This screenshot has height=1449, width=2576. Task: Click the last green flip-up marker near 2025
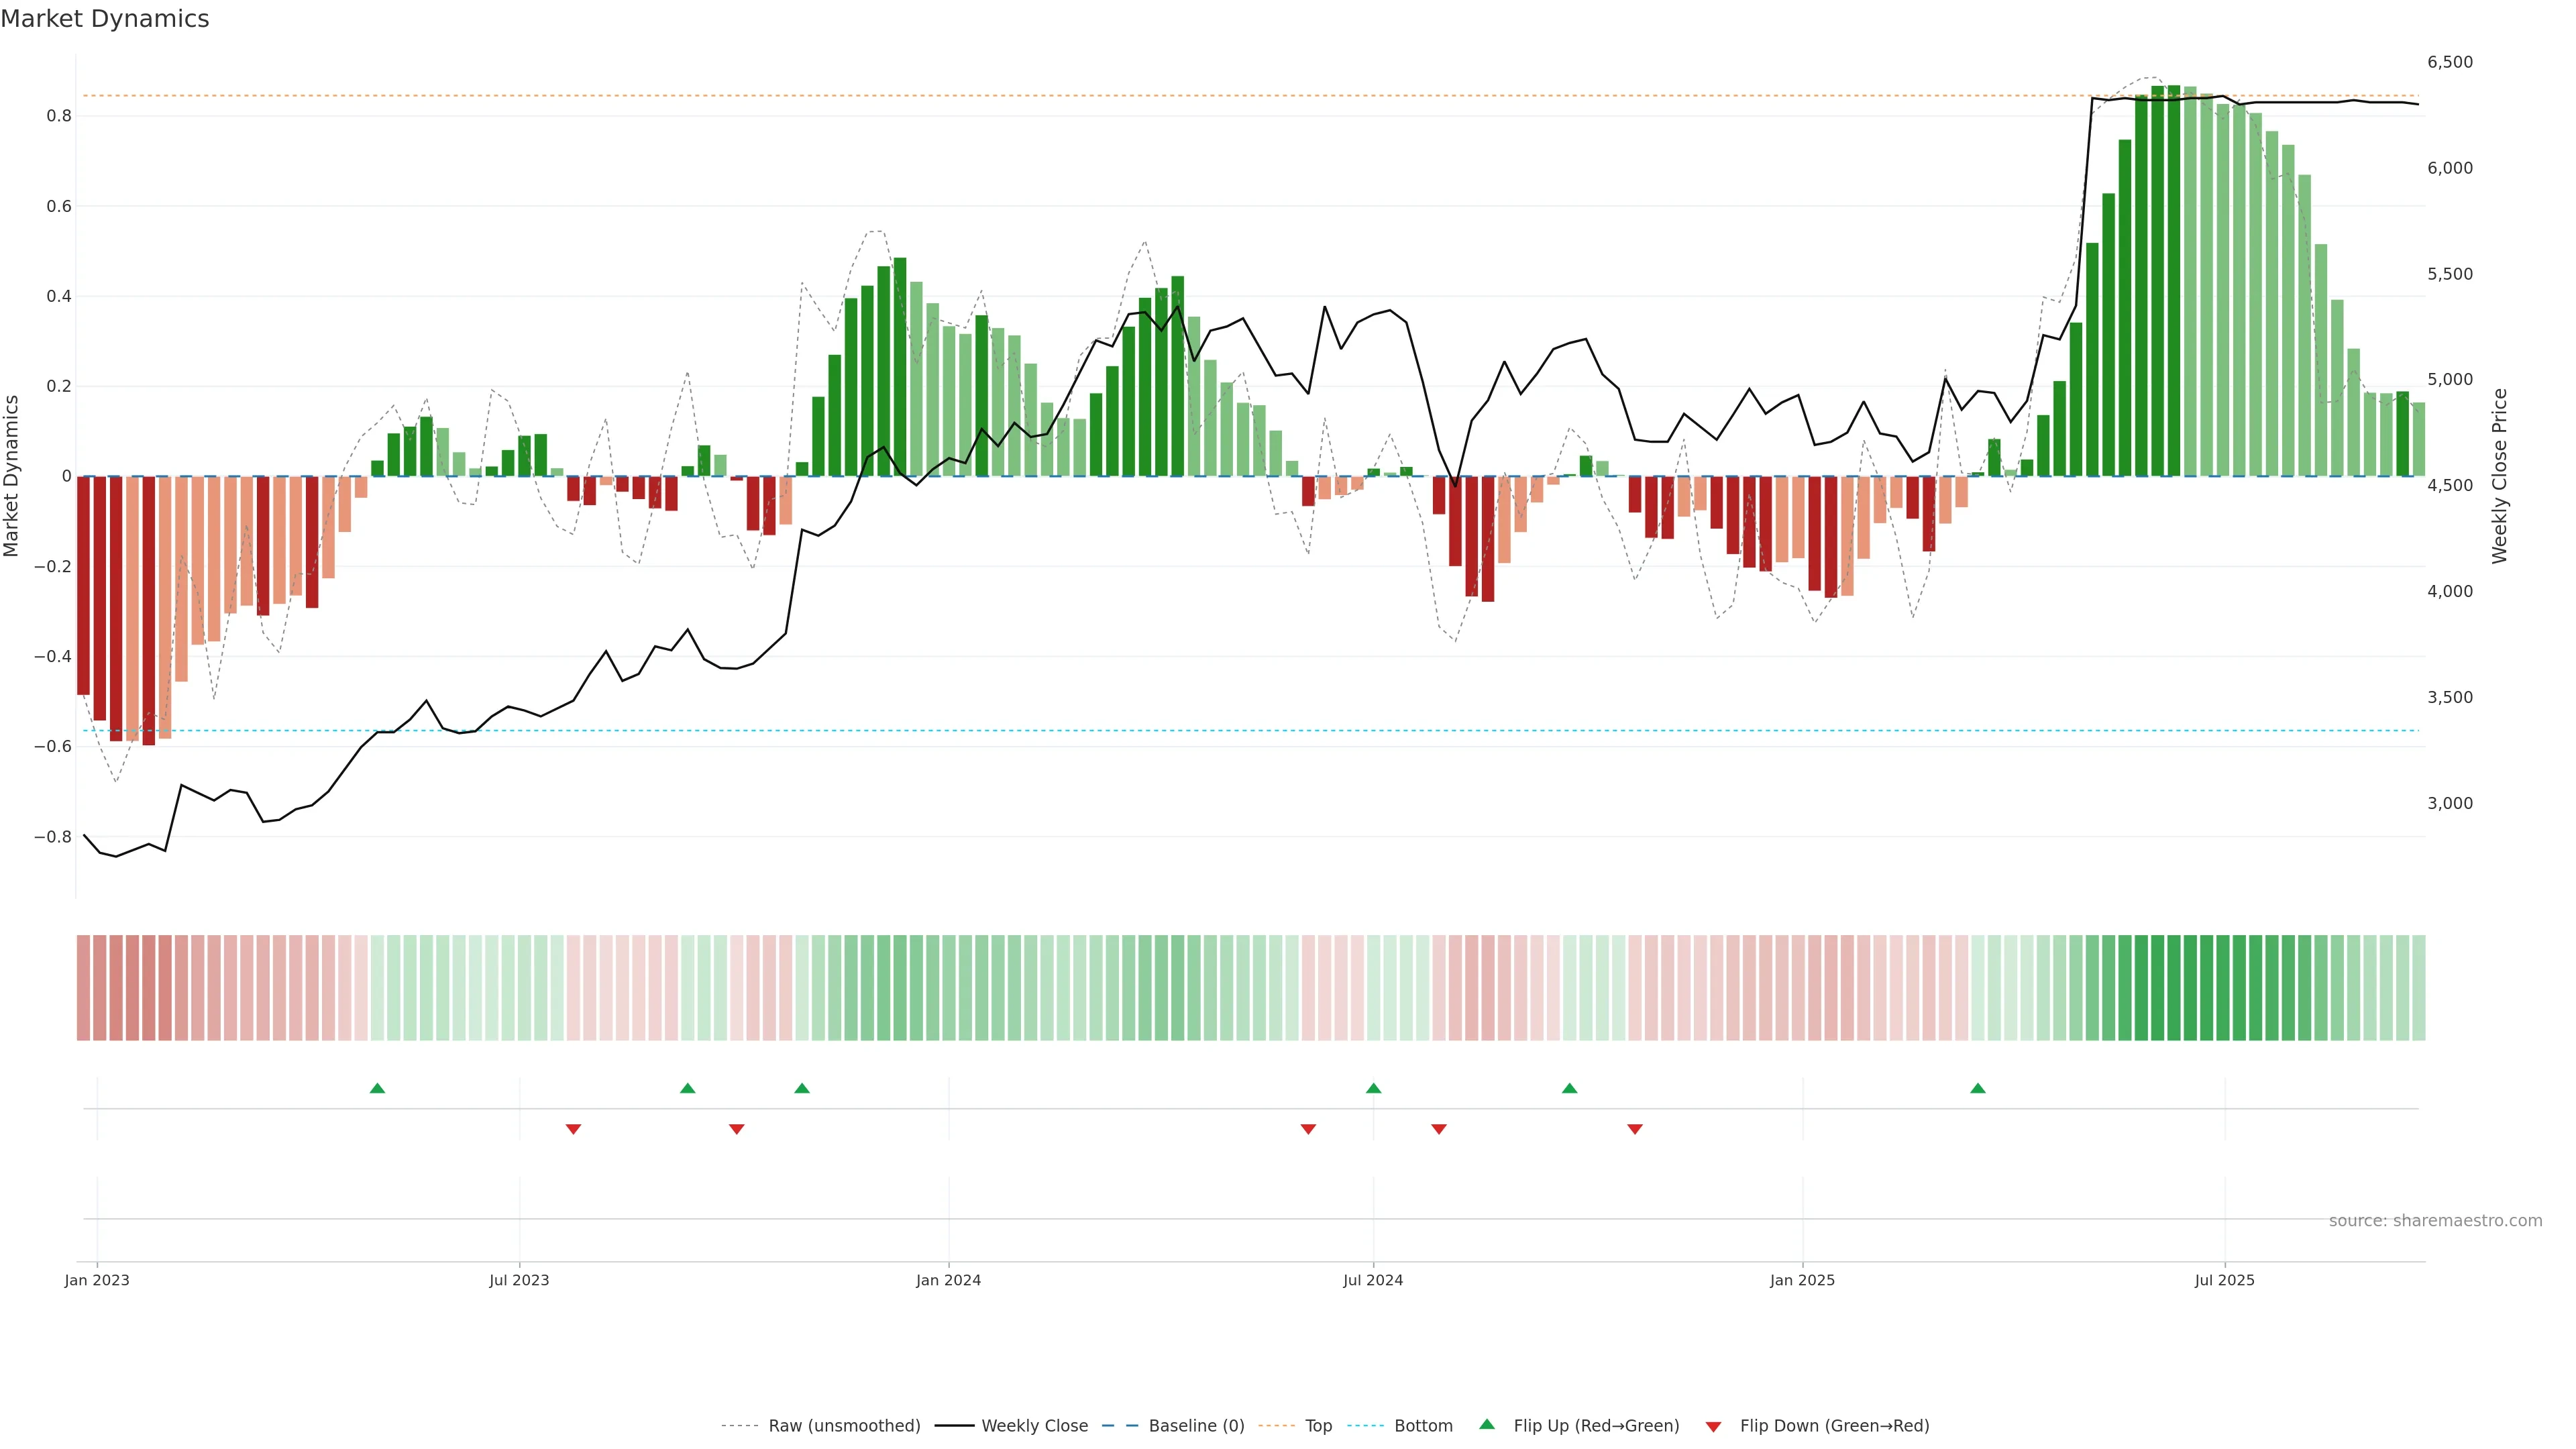pyautogui.click(x=1977, y=1088)
